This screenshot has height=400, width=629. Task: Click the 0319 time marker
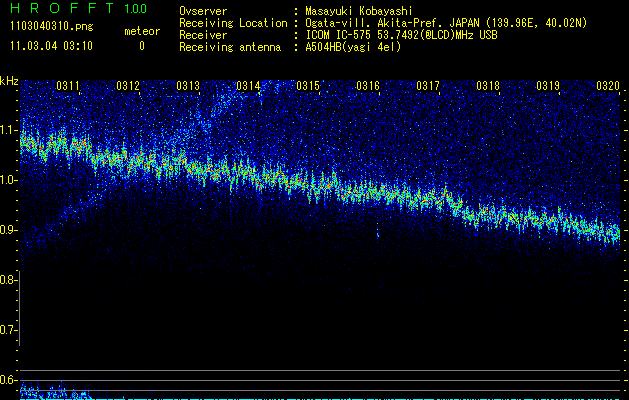tap(548, 86)
